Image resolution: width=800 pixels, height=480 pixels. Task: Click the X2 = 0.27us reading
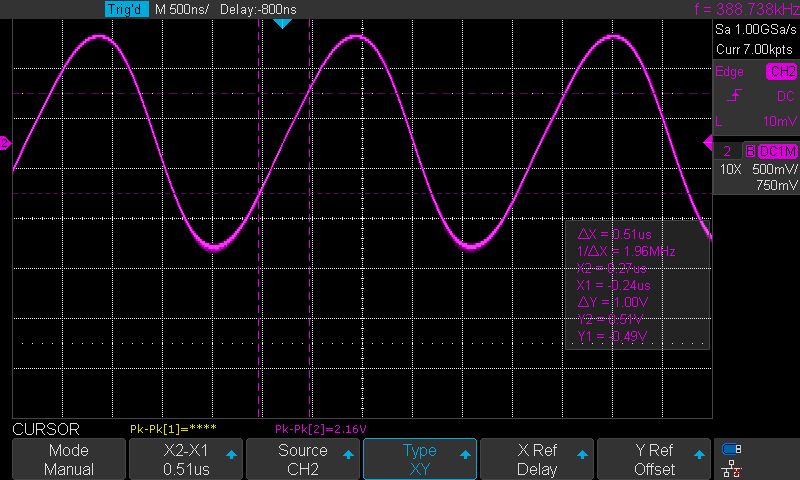click(611, 268)
